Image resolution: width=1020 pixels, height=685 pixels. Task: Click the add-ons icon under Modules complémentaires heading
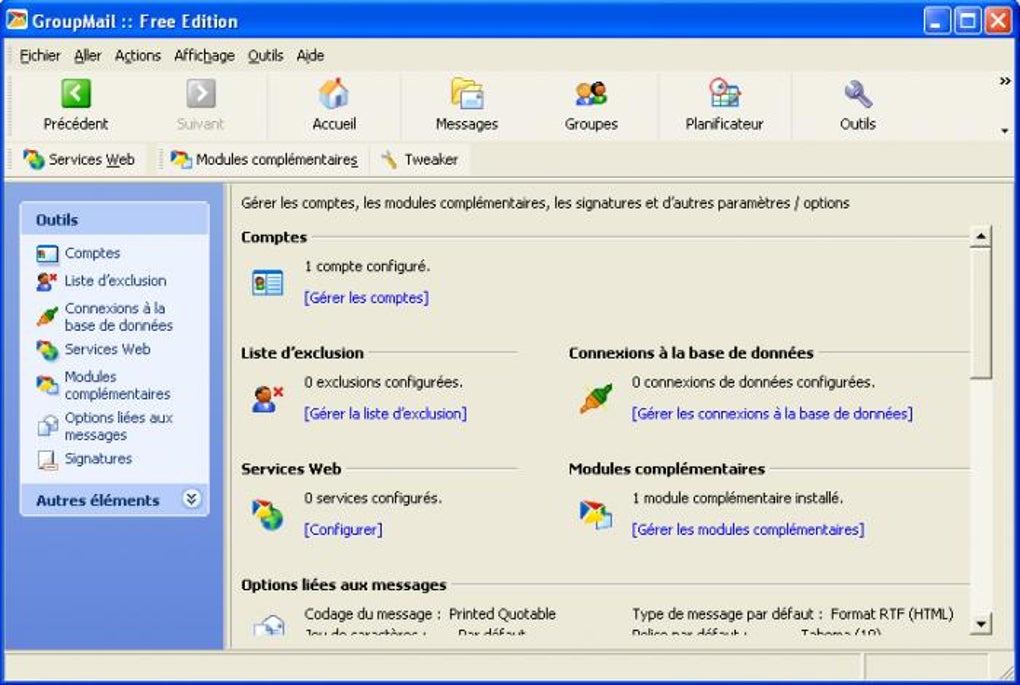coord(596,515)
